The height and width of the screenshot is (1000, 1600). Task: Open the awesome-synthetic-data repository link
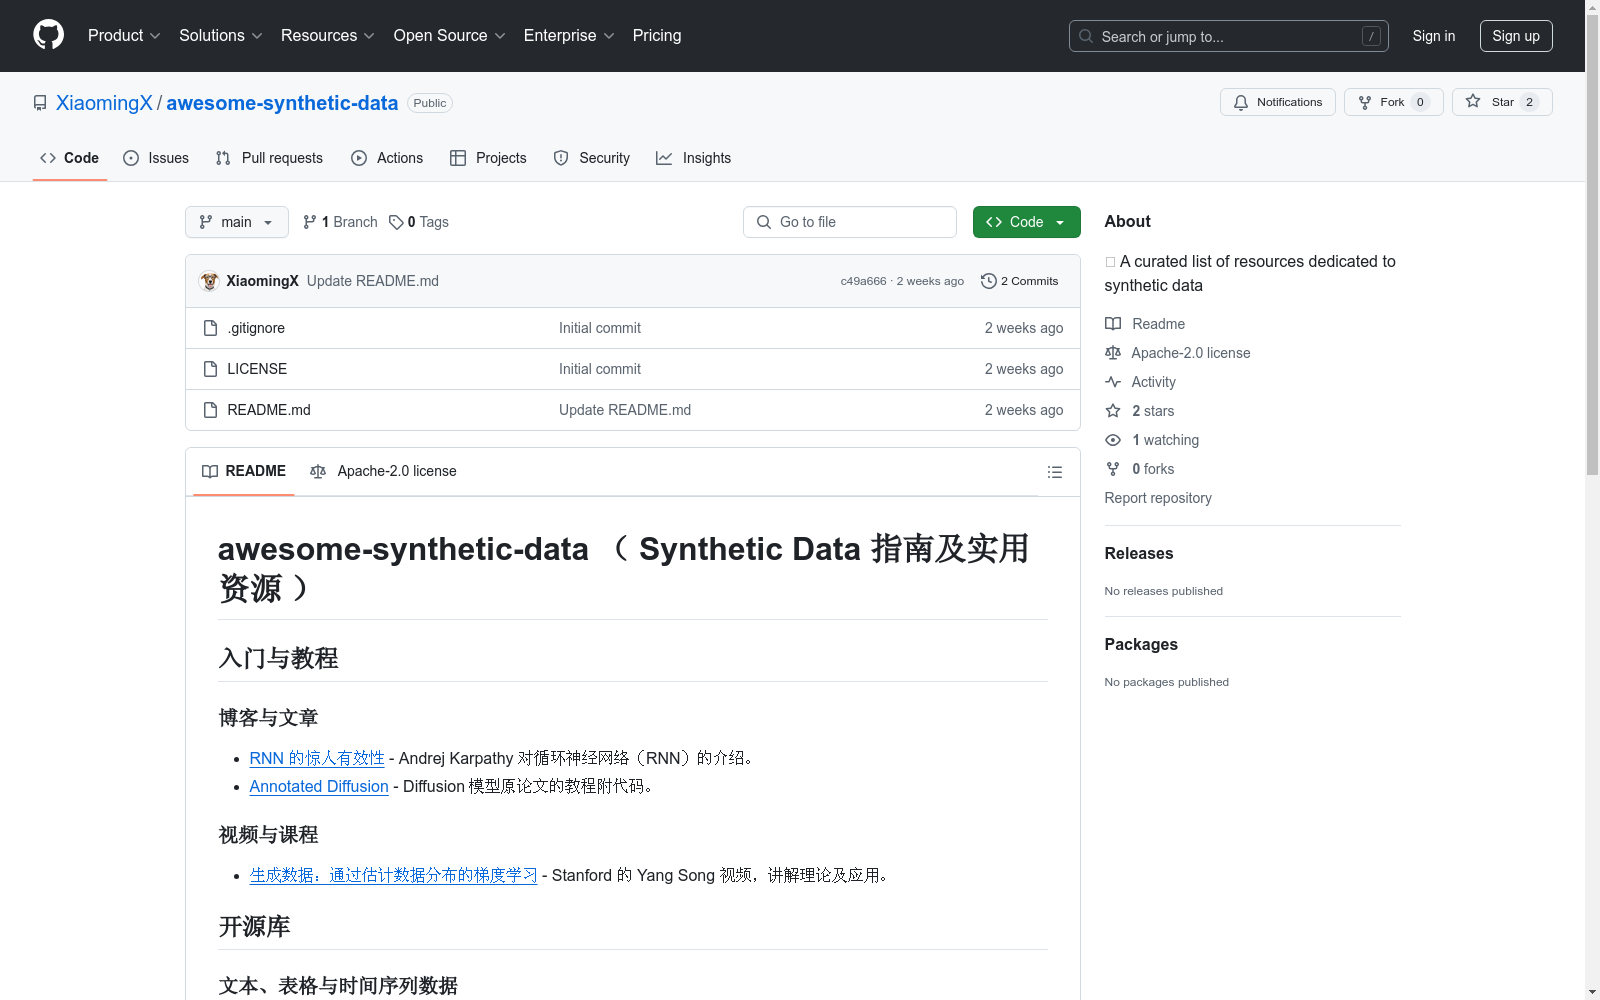click(282, 103)
